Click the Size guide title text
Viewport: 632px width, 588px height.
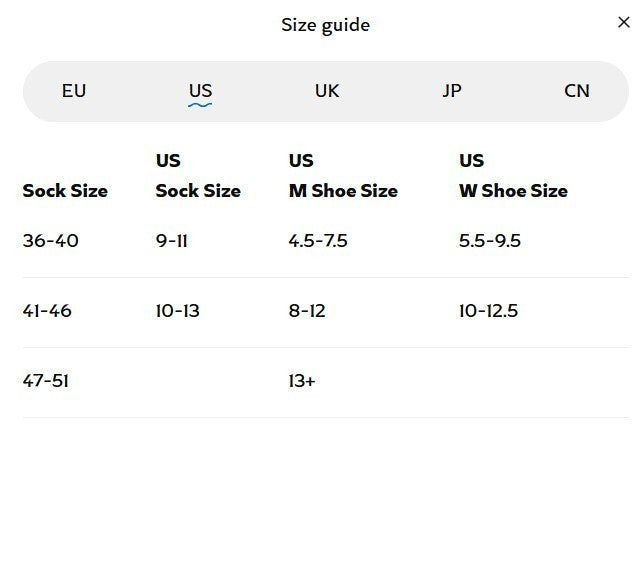click(x=325, y=25)
